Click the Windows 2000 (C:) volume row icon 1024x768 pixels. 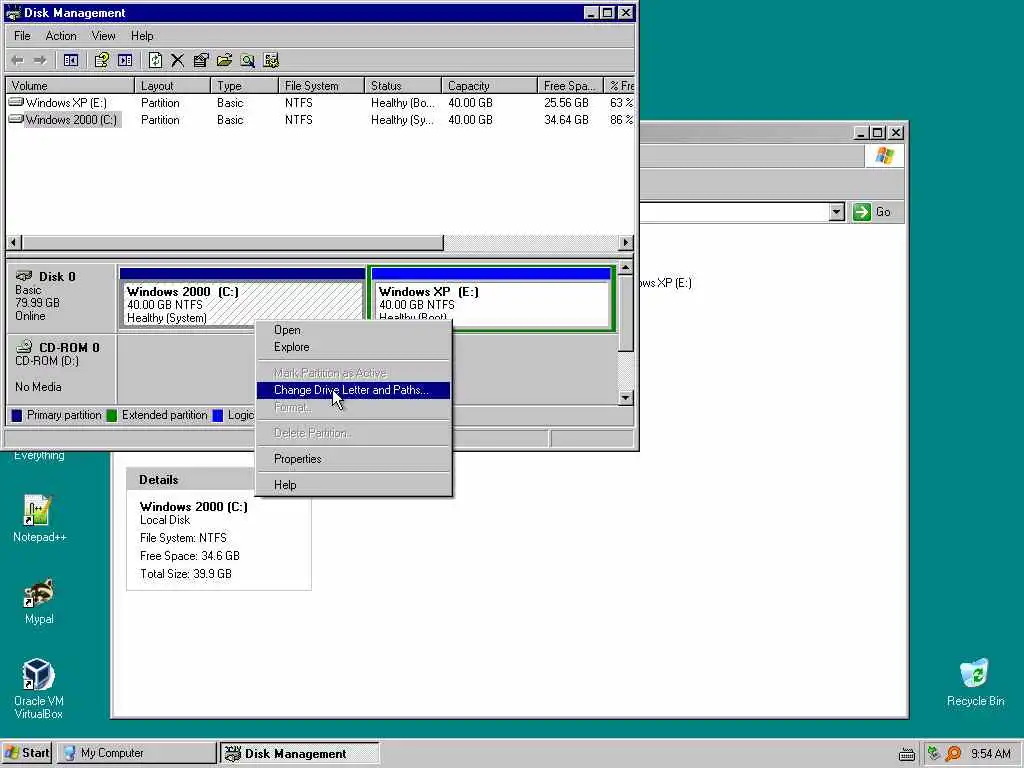point(16,119)
